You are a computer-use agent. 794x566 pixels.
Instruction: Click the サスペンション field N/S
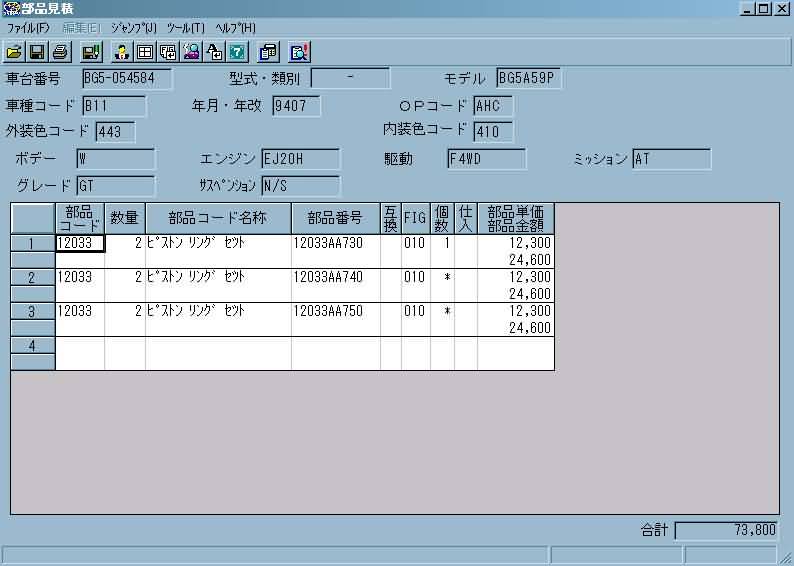(x=301, y=186)
